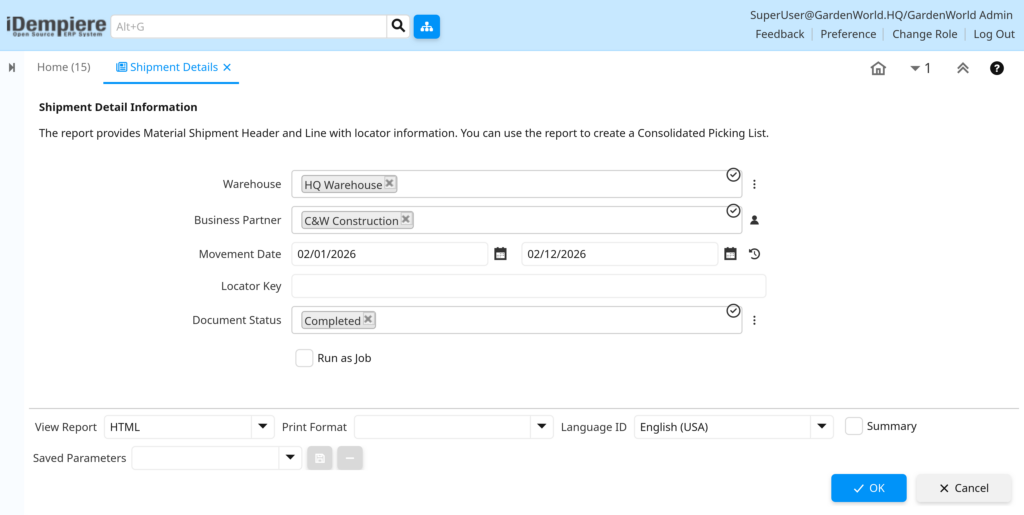
Task: Click inside the Document Status selection box
Action: point(517,320)
